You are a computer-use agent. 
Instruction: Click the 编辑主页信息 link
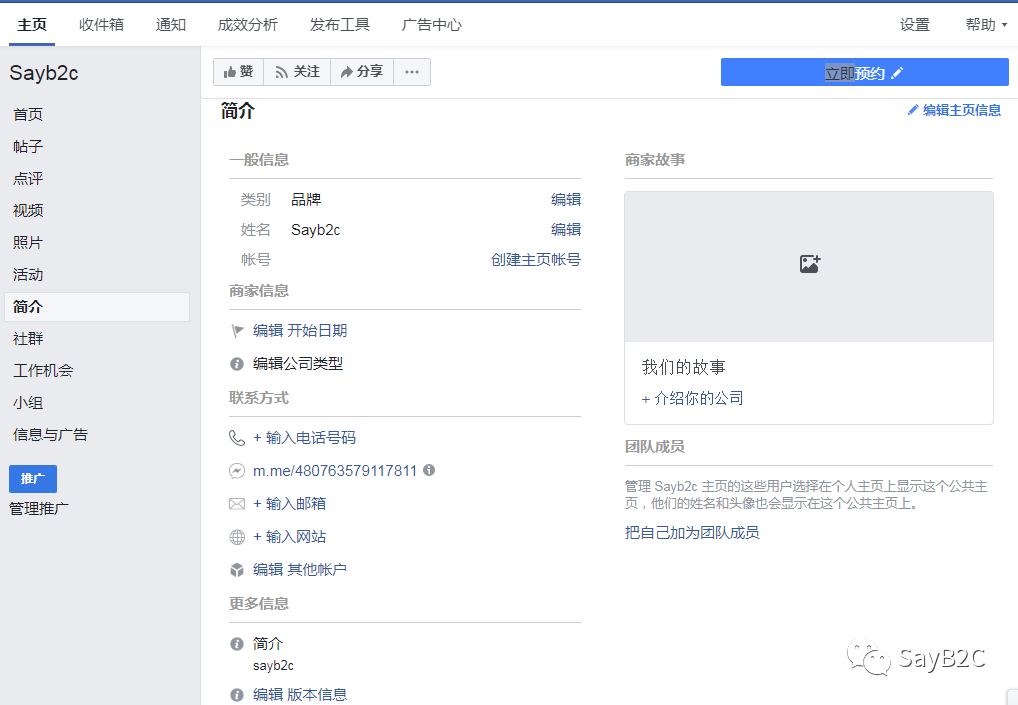(x=954, y=110)
